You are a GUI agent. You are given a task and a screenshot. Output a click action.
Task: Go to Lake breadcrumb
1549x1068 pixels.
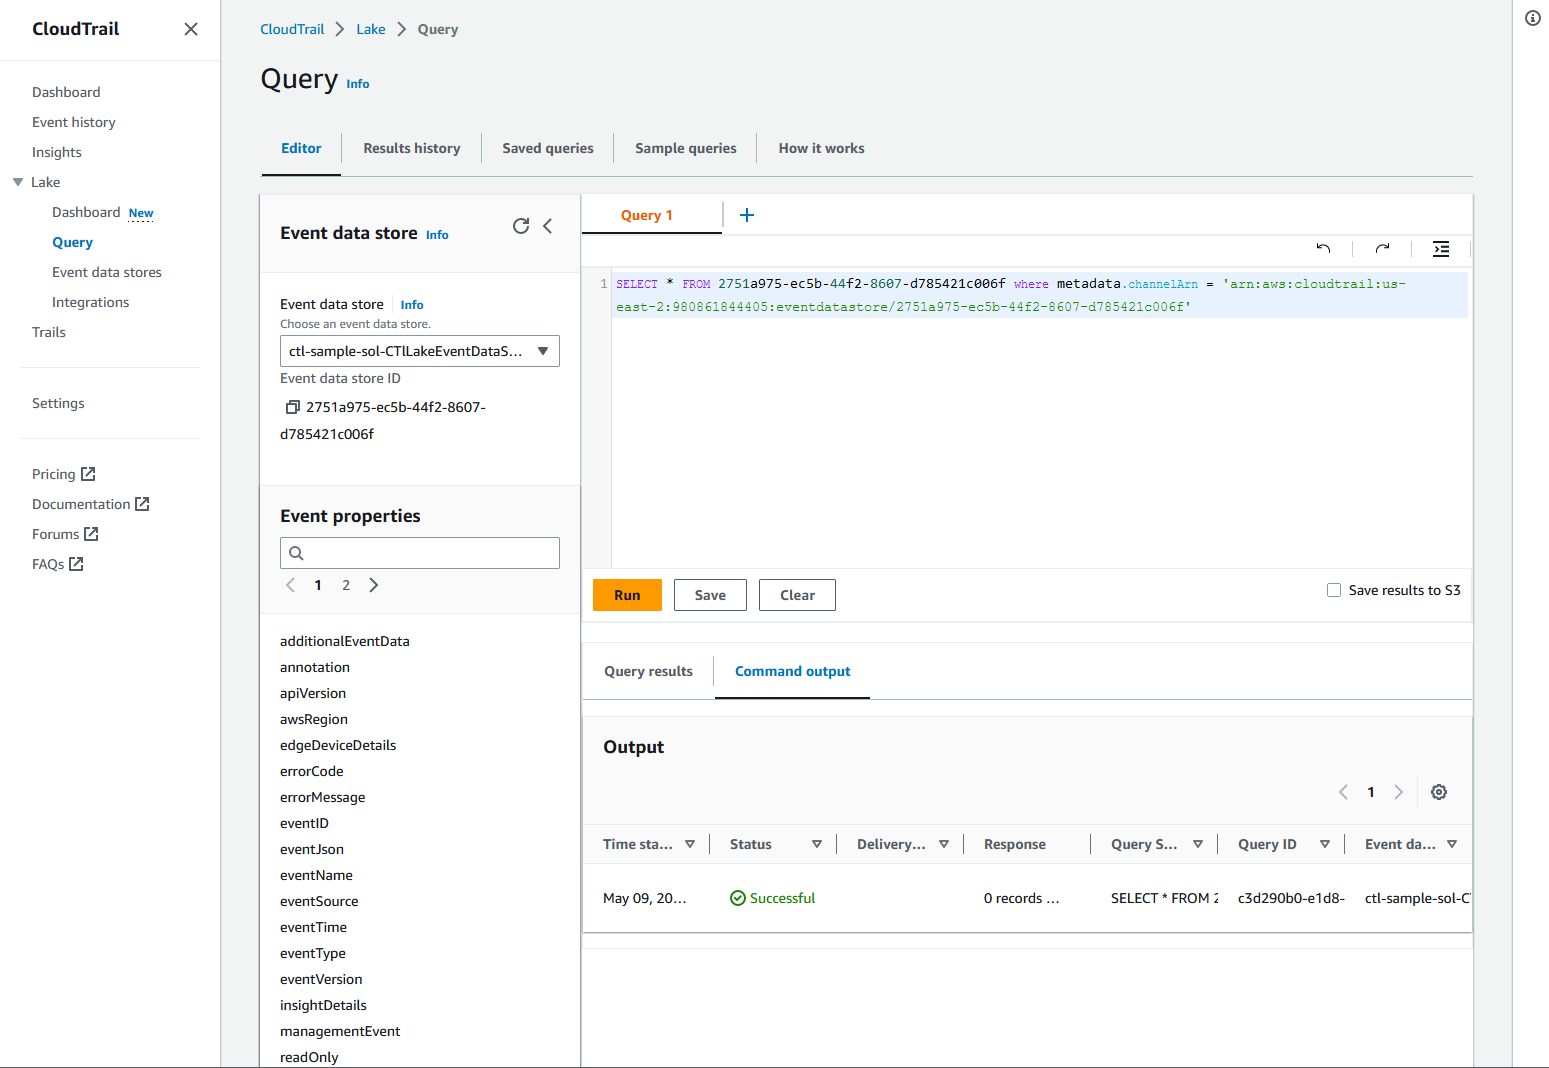pos(371,29)
